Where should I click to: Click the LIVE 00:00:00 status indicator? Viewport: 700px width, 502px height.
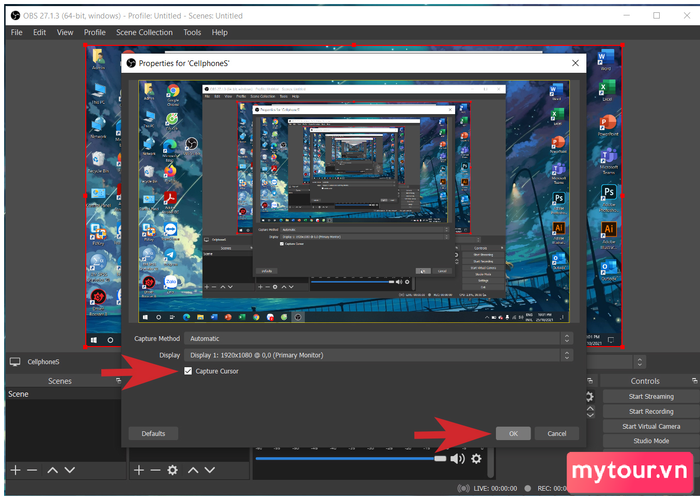[x=488, y=489]
